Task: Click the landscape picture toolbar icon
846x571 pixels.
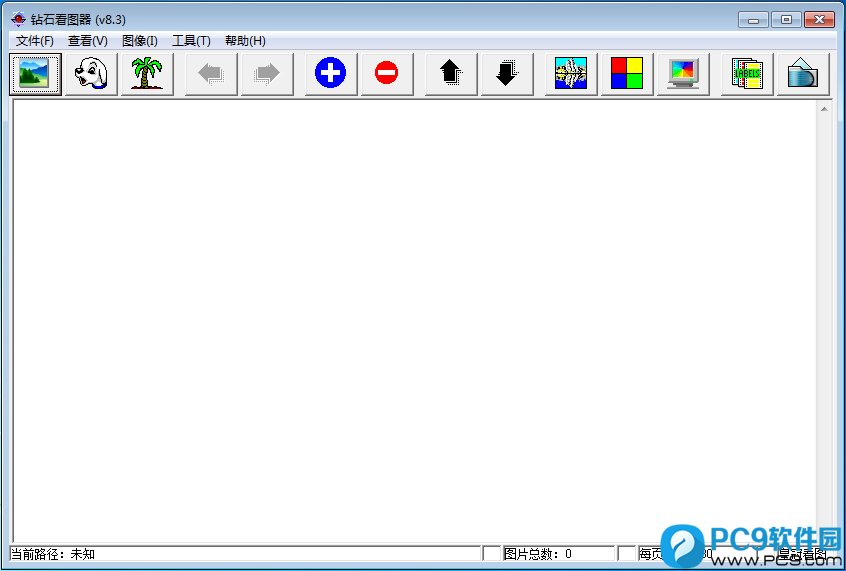Action: coord(35,74)
